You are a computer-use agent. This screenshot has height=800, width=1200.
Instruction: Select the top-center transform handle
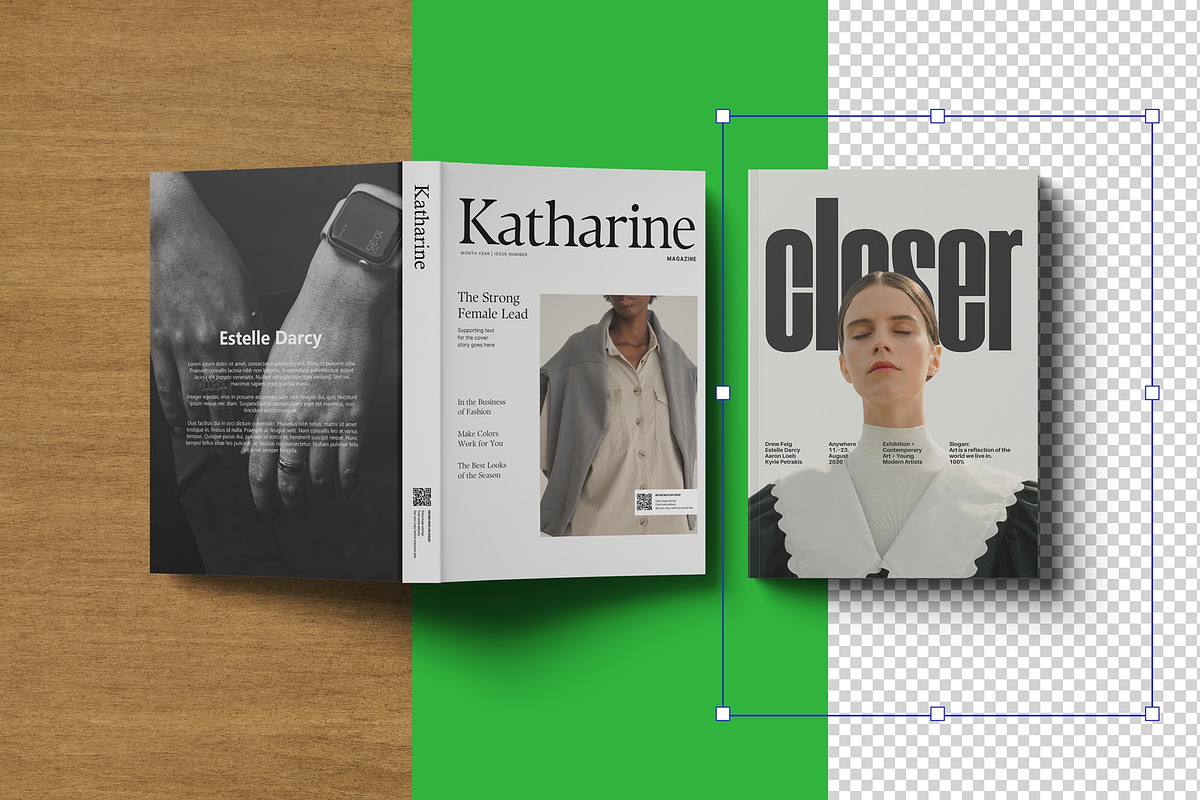[x=937, y=116]
